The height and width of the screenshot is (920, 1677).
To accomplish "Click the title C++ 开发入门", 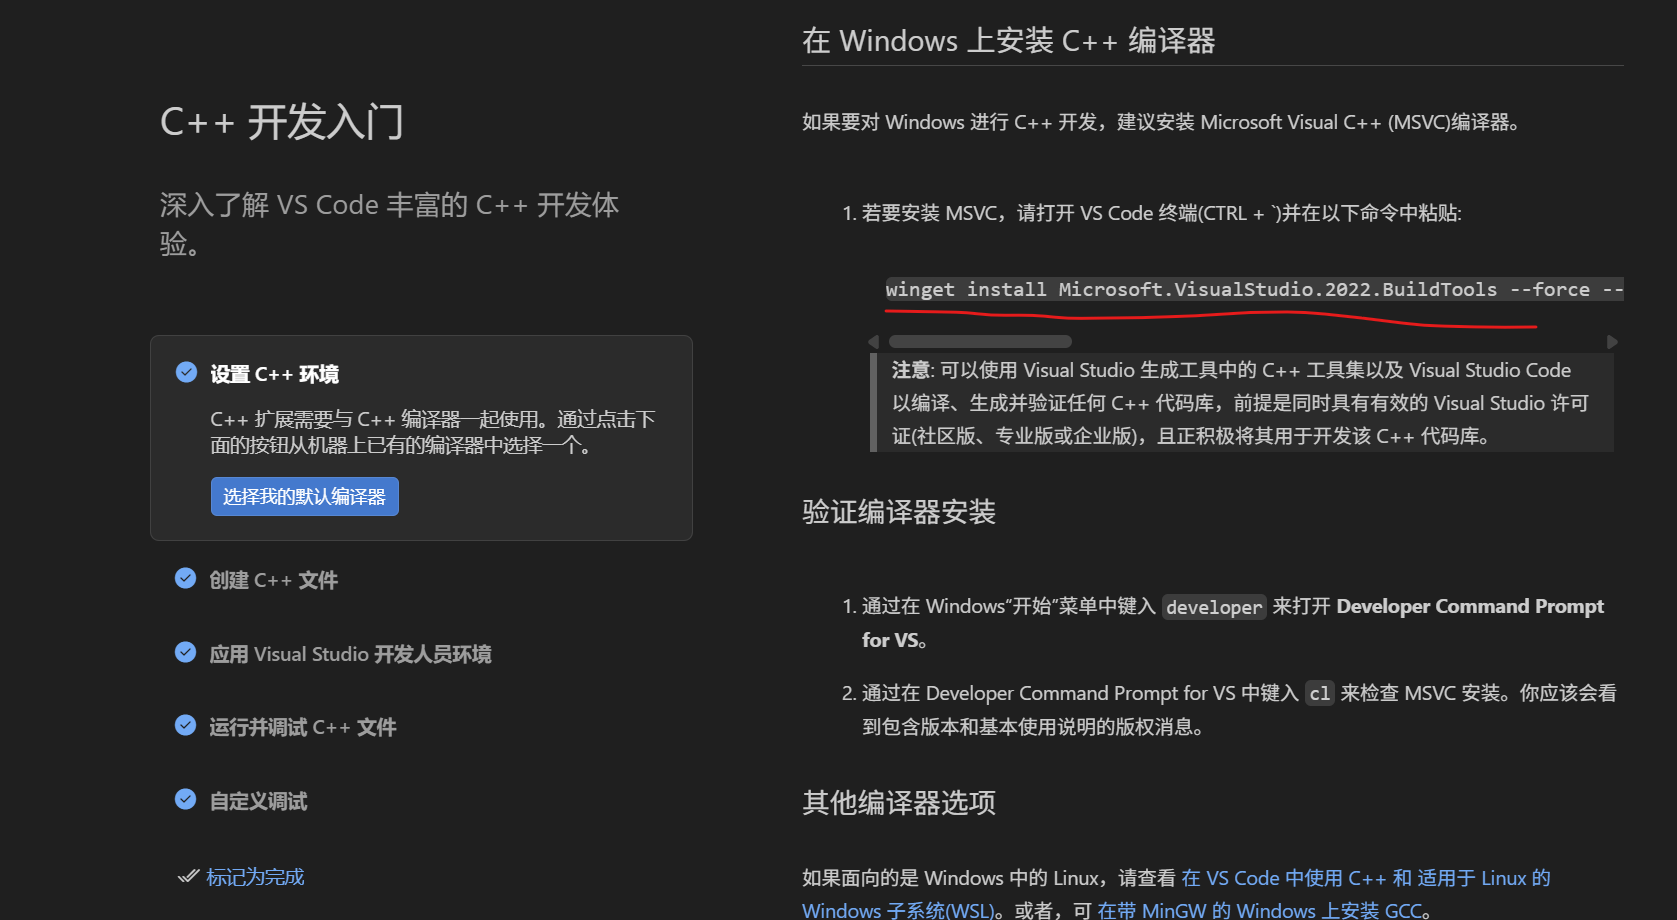I will pos(282,122).
